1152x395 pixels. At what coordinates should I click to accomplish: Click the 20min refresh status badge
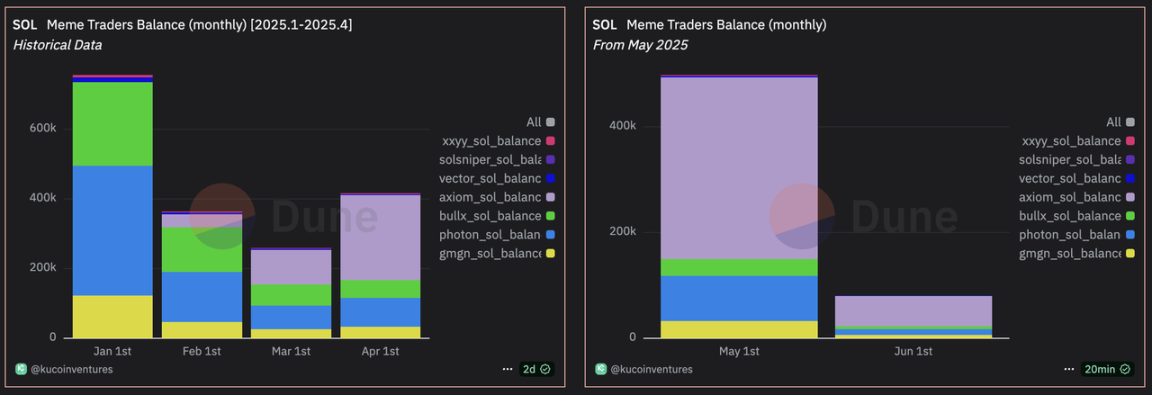click(x=1106, y=369)
